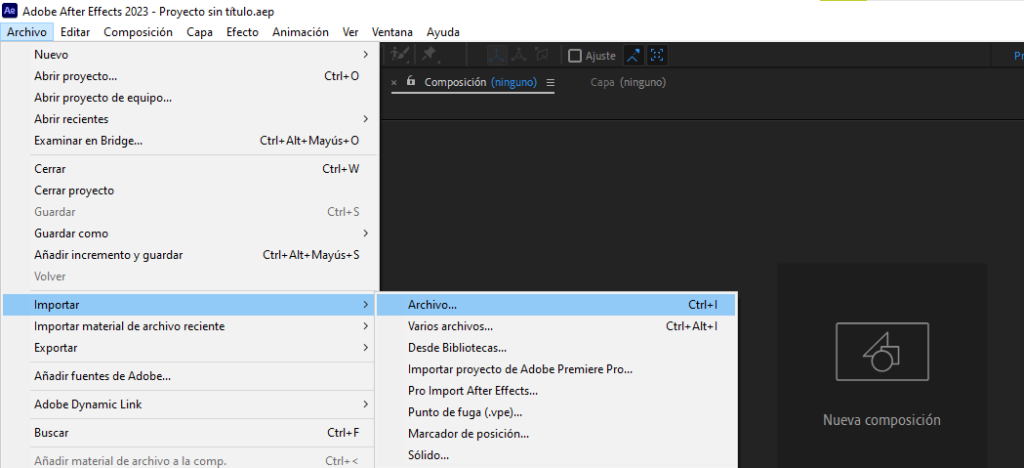The width and height of the screenshot is (1024, 468).
Task: Open the Composición panel hamburger menu
Action: point(550,83)
